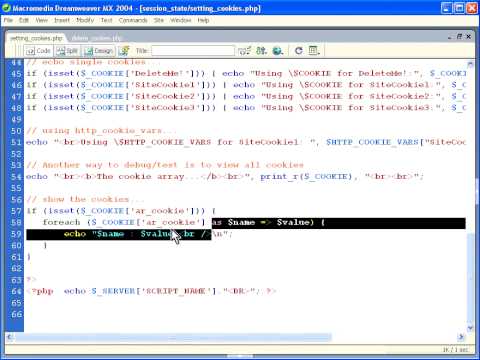Open the Text menu
Screen dimensions: 480x360
pyautogui.click(x=107, y=20)
